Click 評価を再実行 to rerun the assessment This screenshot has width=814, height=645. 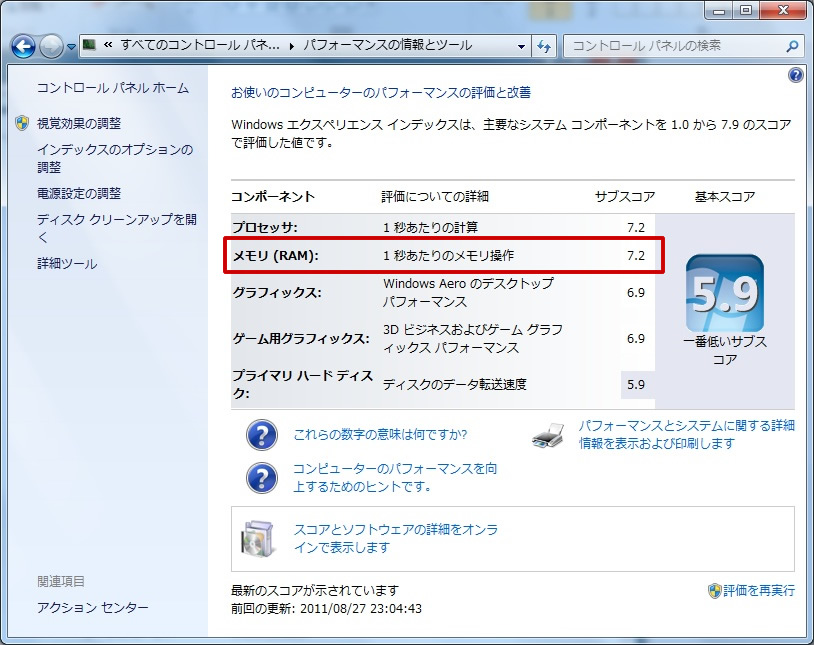[758, 590]
